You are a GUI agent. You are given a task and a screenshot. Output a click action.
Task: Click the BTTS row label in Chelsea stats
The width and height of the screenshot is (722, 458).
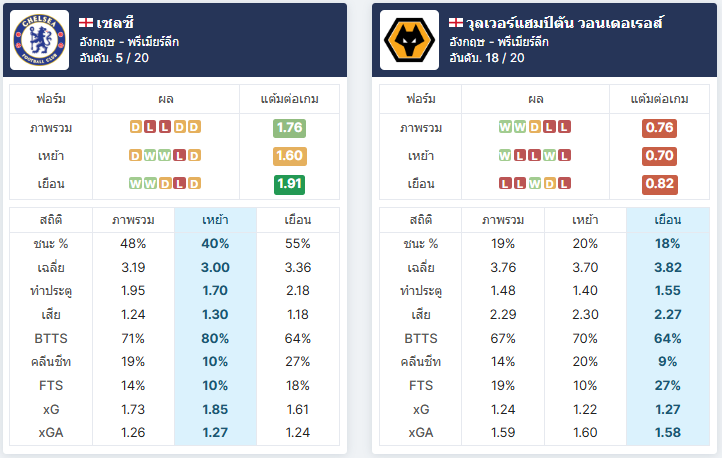click(51, 338)
